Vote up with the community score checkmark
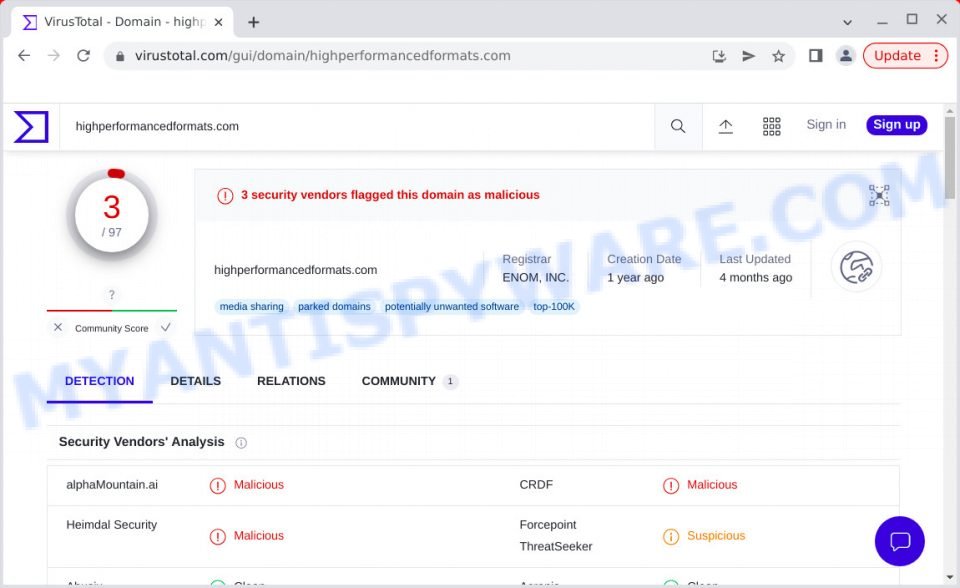The image size is (960, 588). click(165, 327)
